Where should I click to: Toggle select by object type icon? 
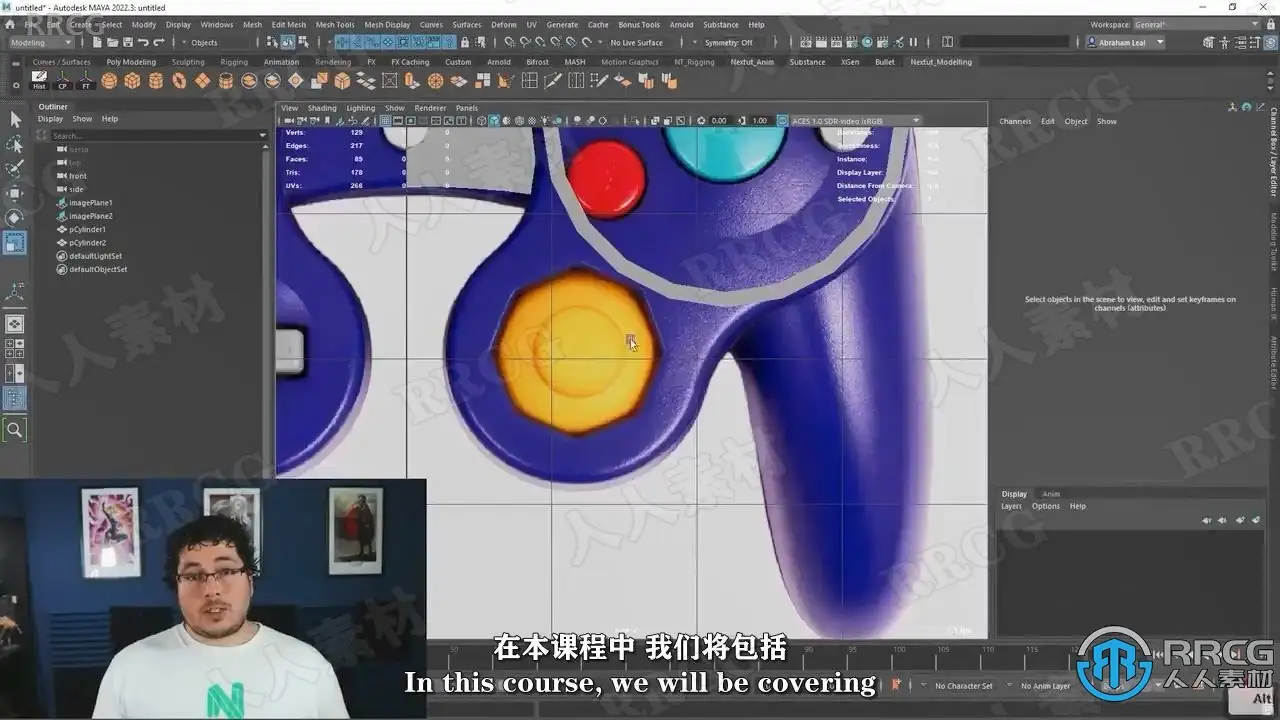point(288,42)
